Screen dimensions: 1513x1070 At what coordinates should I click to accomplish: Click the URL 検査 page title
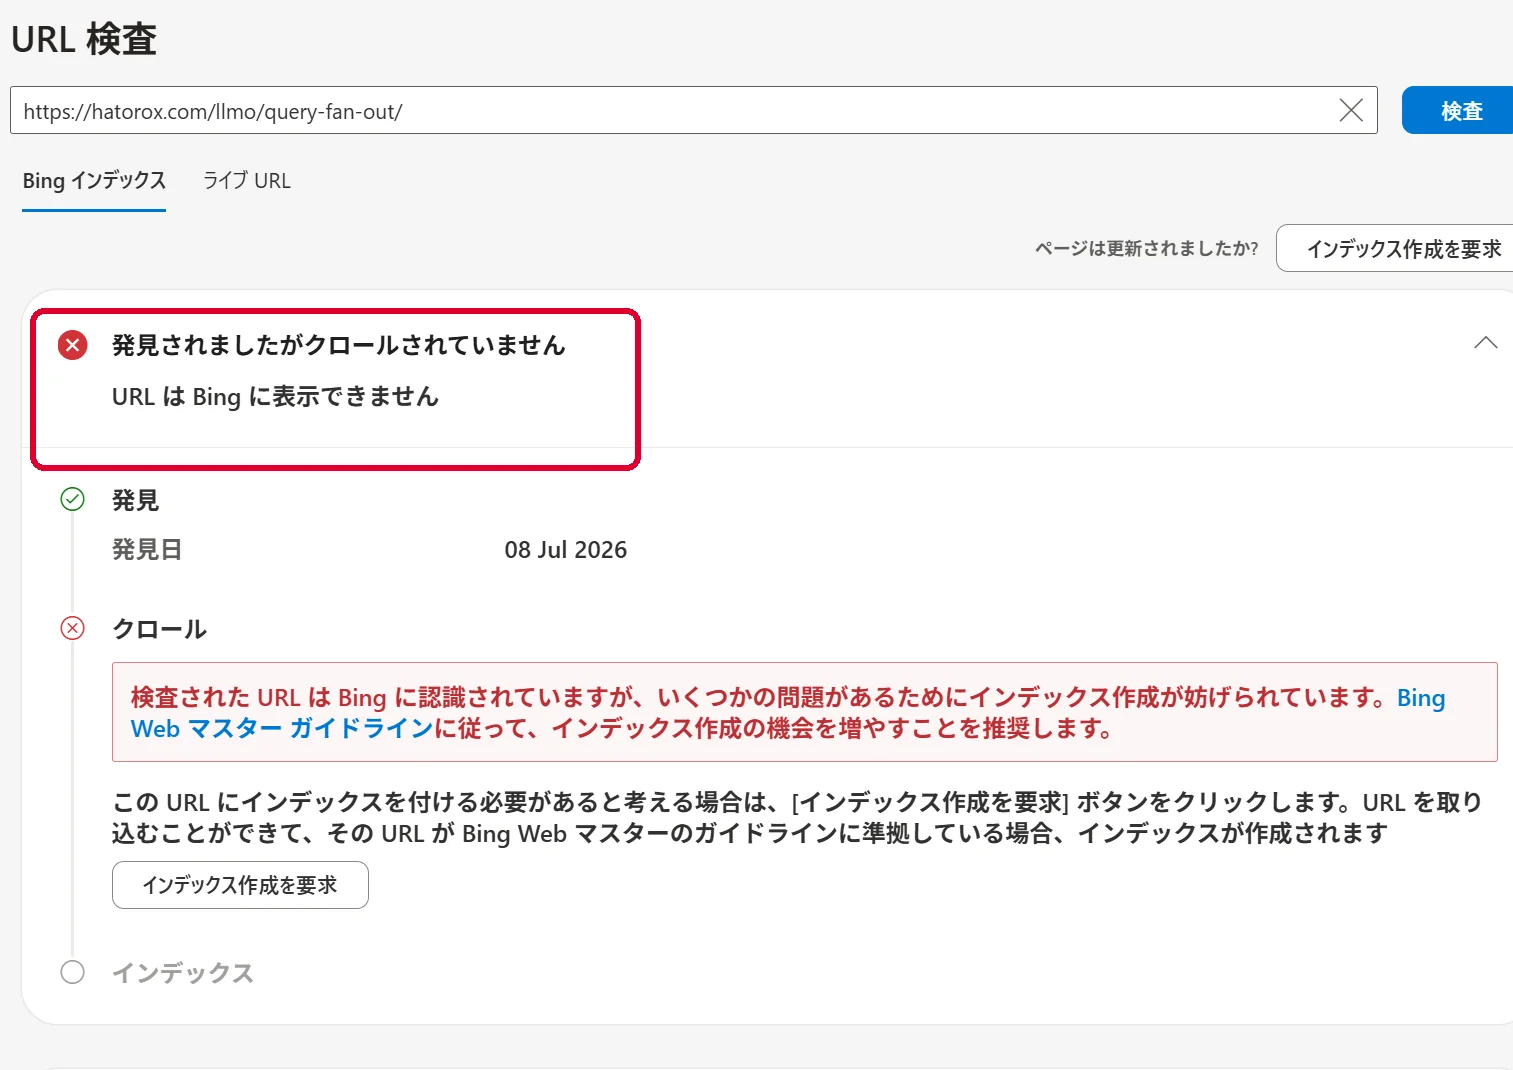click(x=84, y=39)
